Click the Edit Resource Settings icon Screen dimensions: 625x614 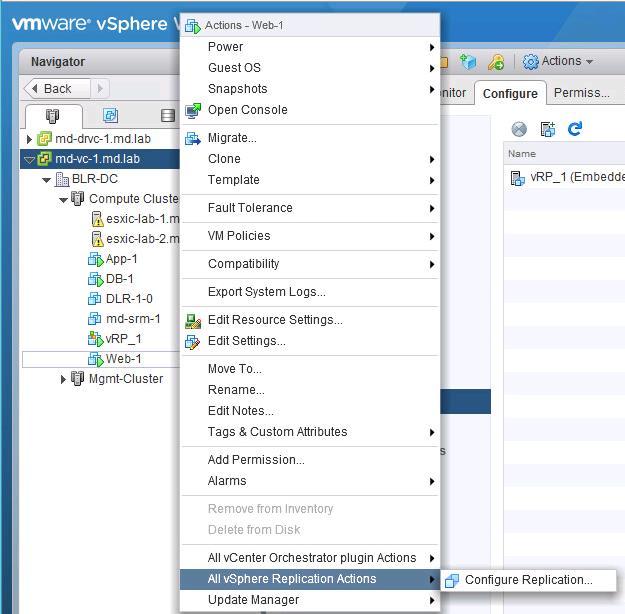(x=193, y=321)
